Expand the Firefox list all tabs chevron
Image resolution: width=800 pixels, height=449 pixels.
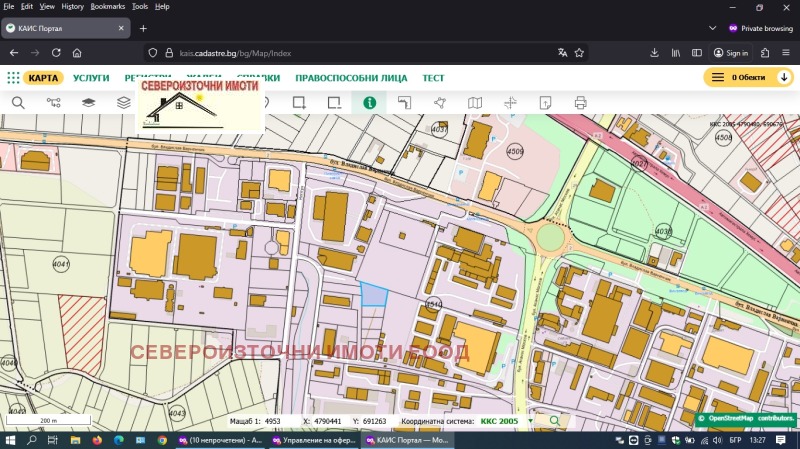pyautogui.click(x=712, y=28)
